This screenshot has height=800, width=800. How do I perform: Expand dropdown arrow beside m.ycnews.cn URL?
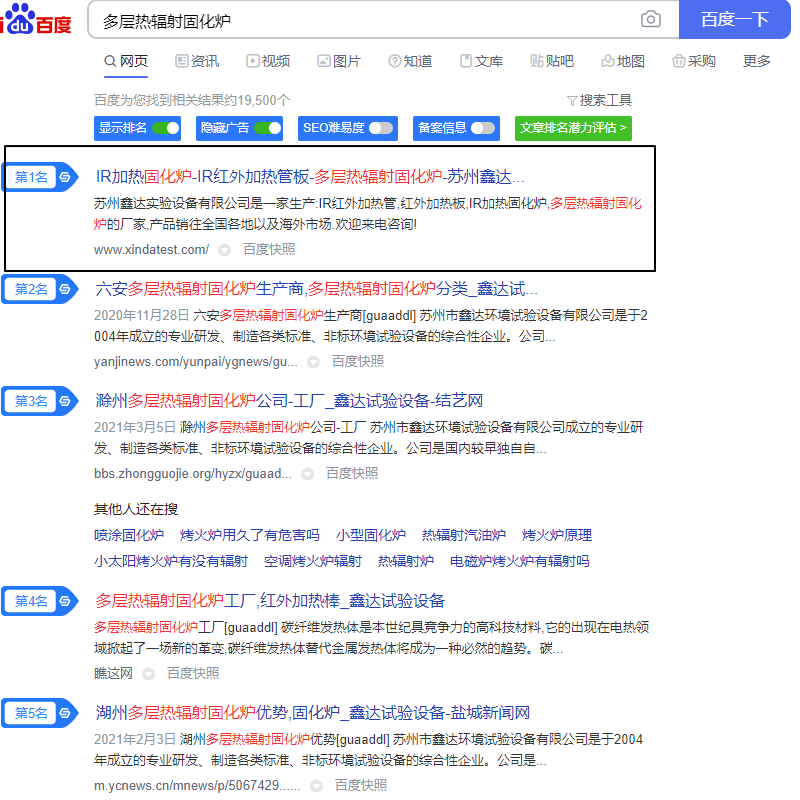click(x=316, y=786)
